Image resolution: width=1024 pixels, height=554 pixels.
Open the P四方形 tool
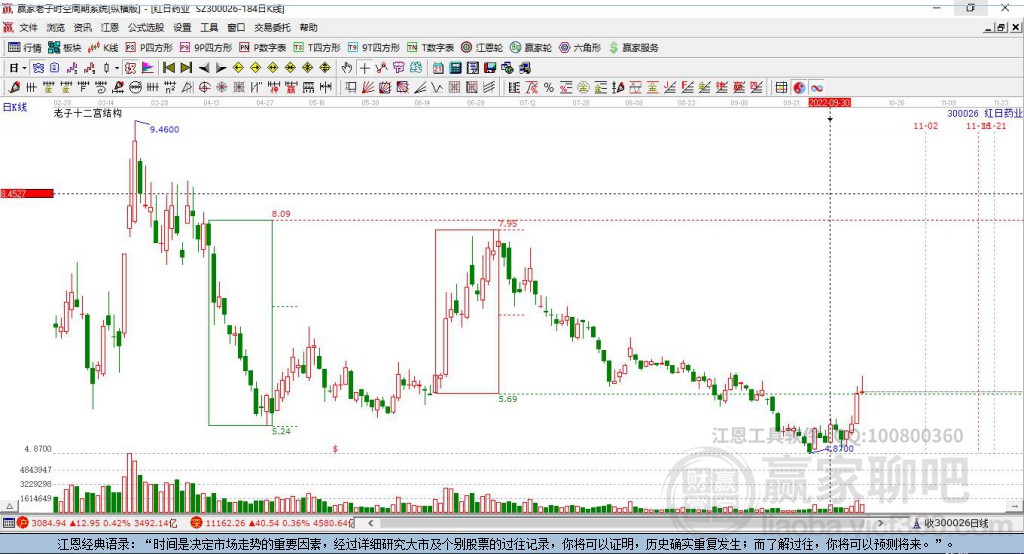pyautogui.click(x=149, y=48)
